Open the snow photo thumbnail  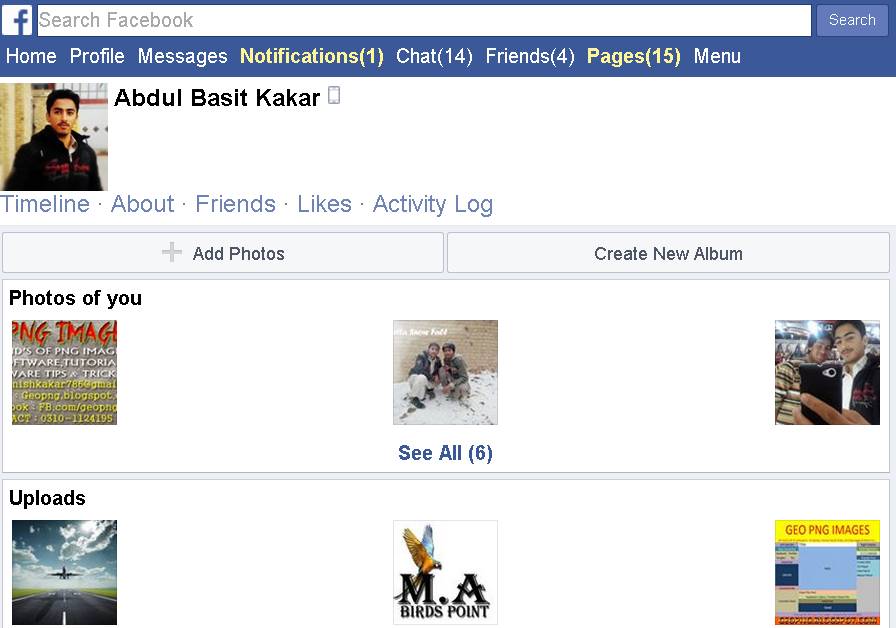tap(445, 372)
